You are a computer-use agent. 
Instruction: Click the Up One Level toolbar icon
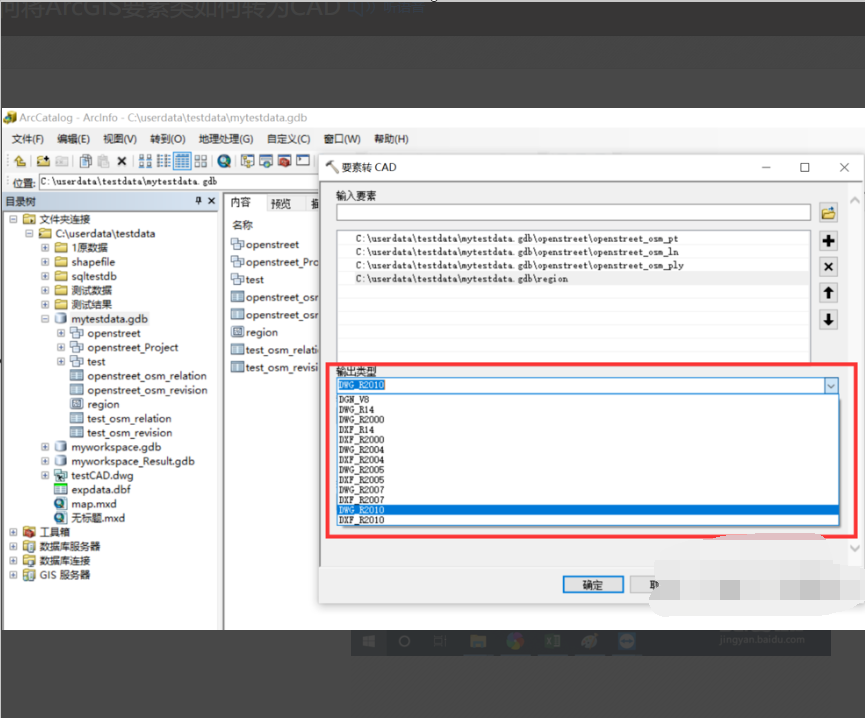tap(20, 161)
